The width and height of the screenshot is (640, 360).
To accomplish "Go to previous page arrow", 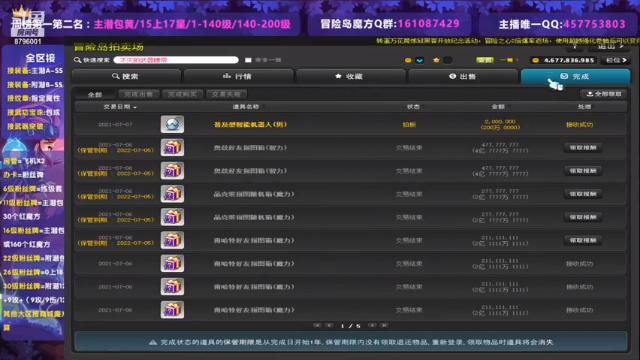I will pyautogui.click(x=329, y=325).
